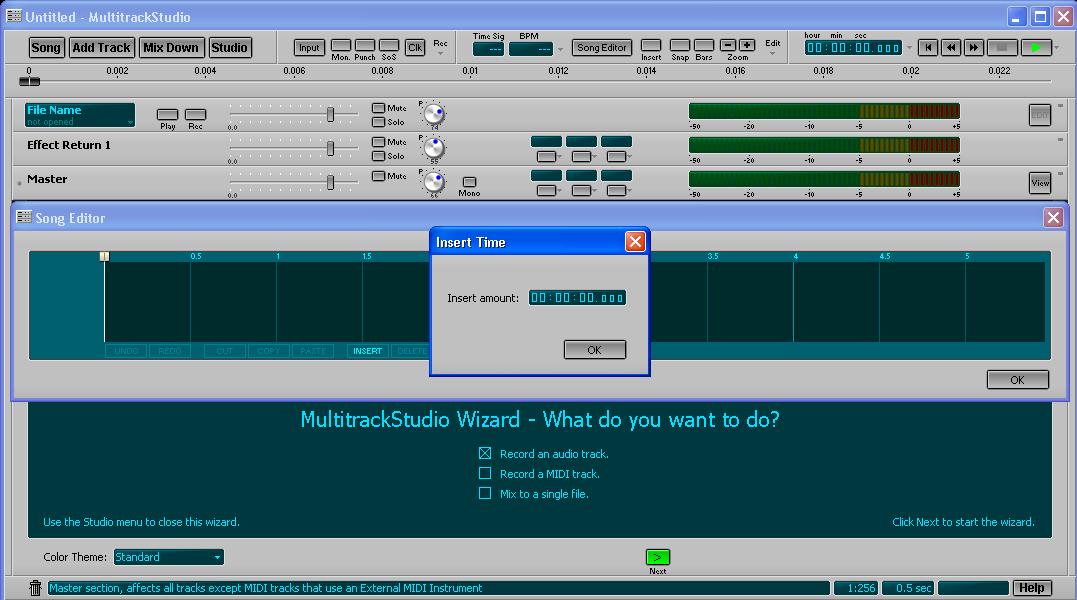Open the Color Theme dropdown

click(168, 557)
